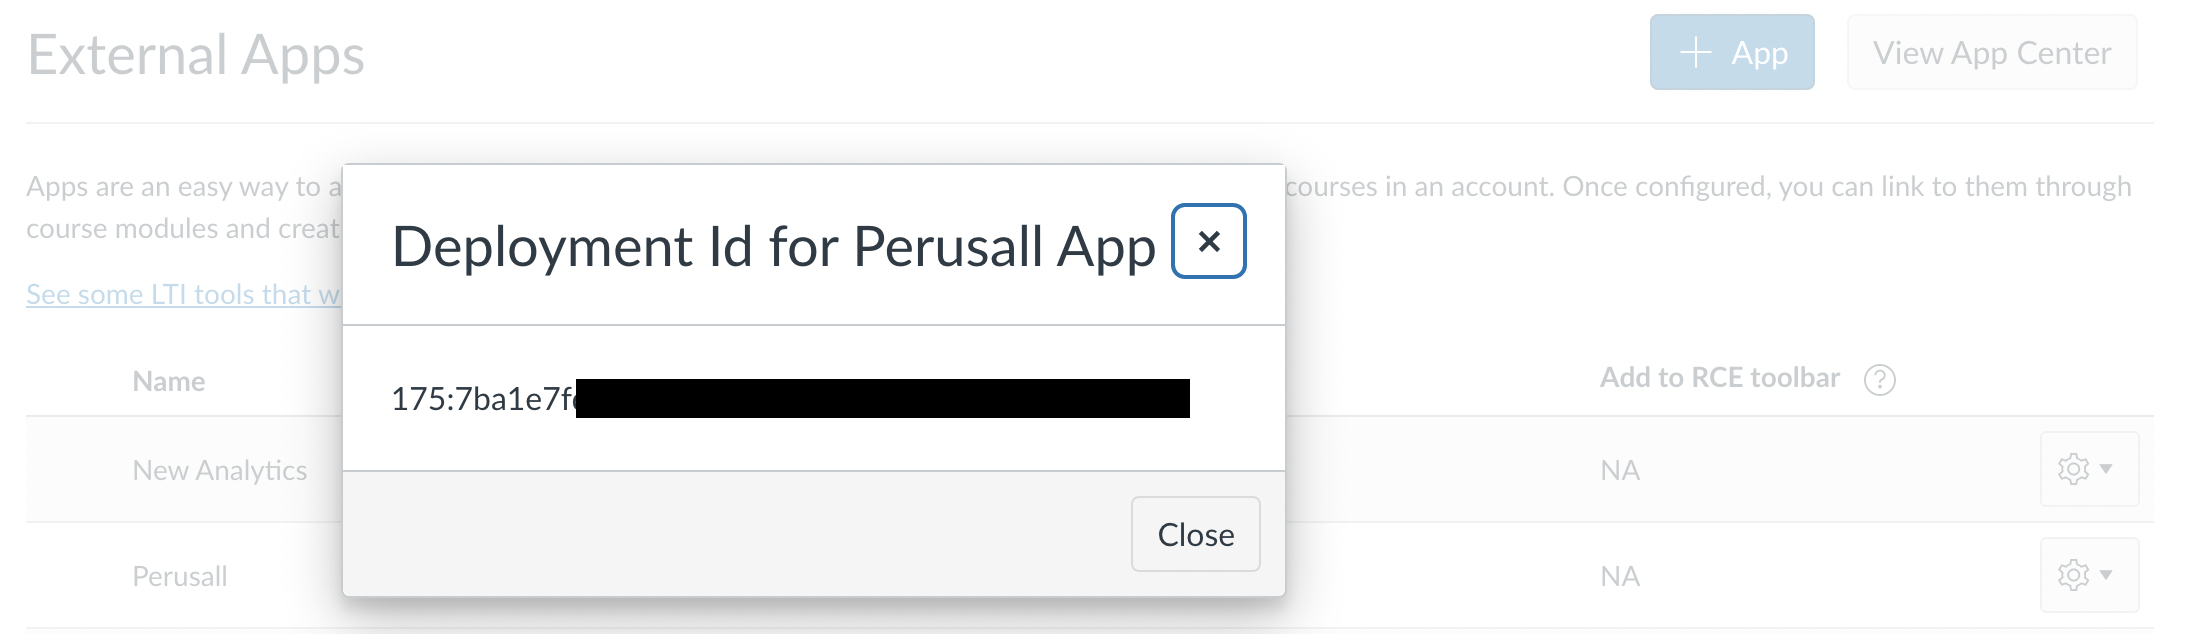Image resolution: width=2198 pixels, height=634 pixels.
Task: Expand the New Analytics settings dropdown arrow
Action: tap(2105, 470)
